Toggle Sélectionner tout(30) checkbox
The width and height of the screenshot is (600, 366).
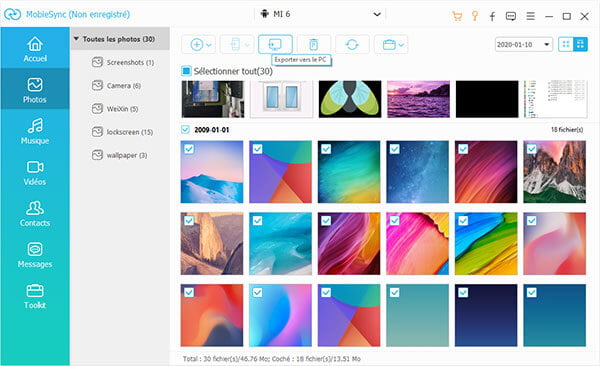186,71
